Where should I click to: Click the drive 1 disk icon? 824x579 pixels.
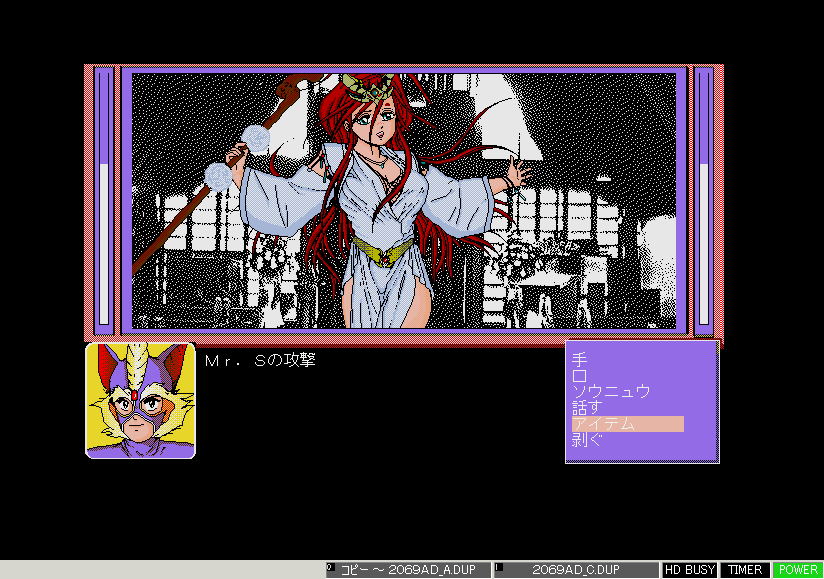(499, 569)
